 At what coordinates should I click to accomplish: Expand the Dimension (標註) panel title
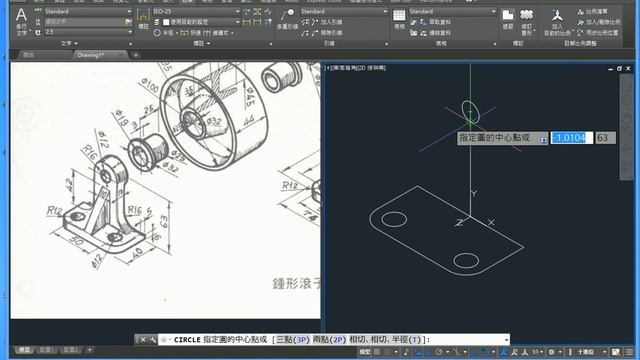tap(202, 43)
